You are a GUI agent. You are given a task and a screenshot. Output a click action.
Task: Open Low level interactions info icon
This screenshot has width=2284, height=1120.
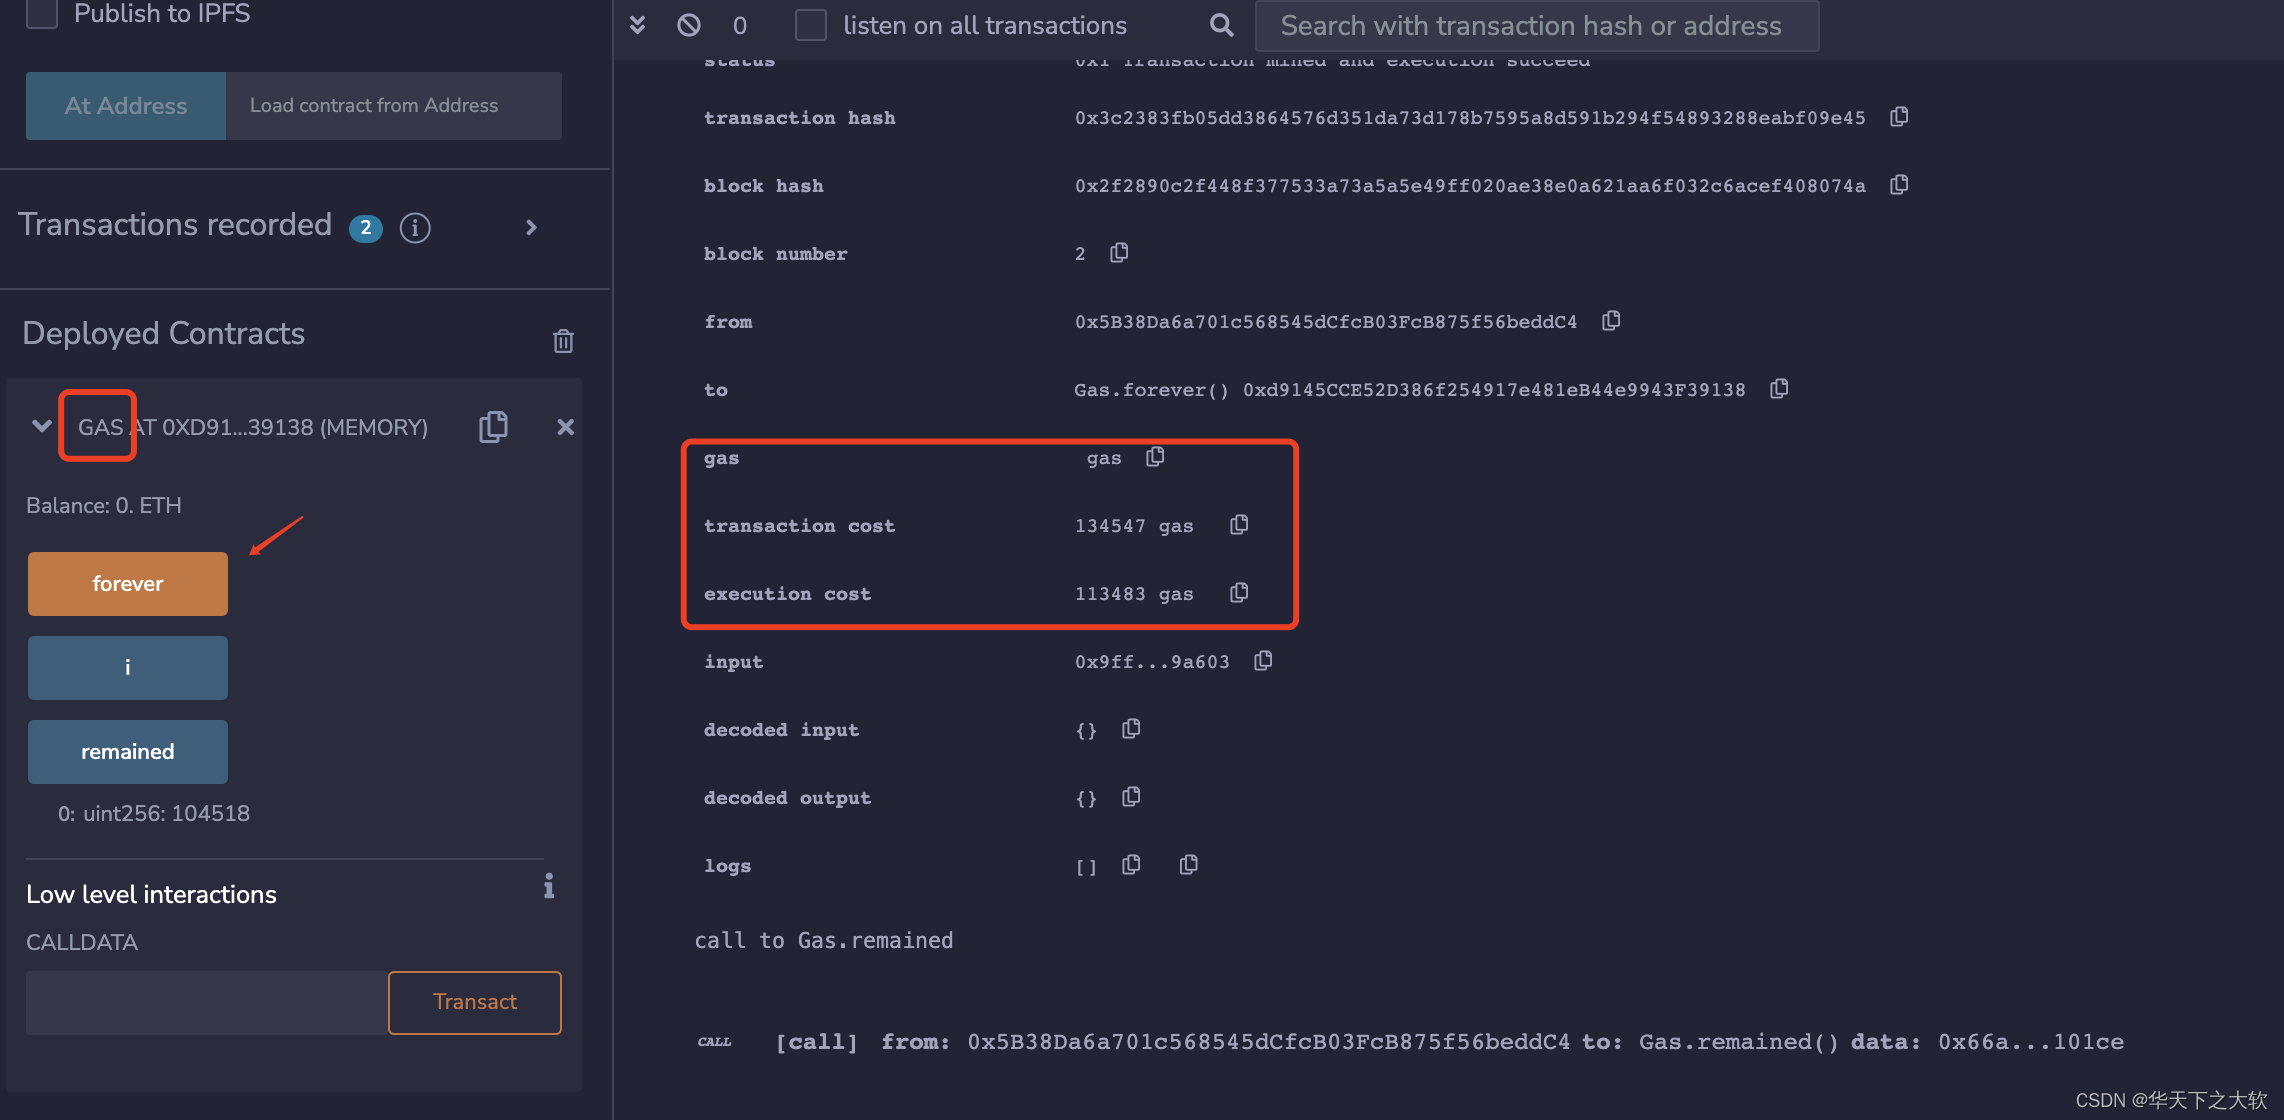pyautogui.click(x=549, y=886)
